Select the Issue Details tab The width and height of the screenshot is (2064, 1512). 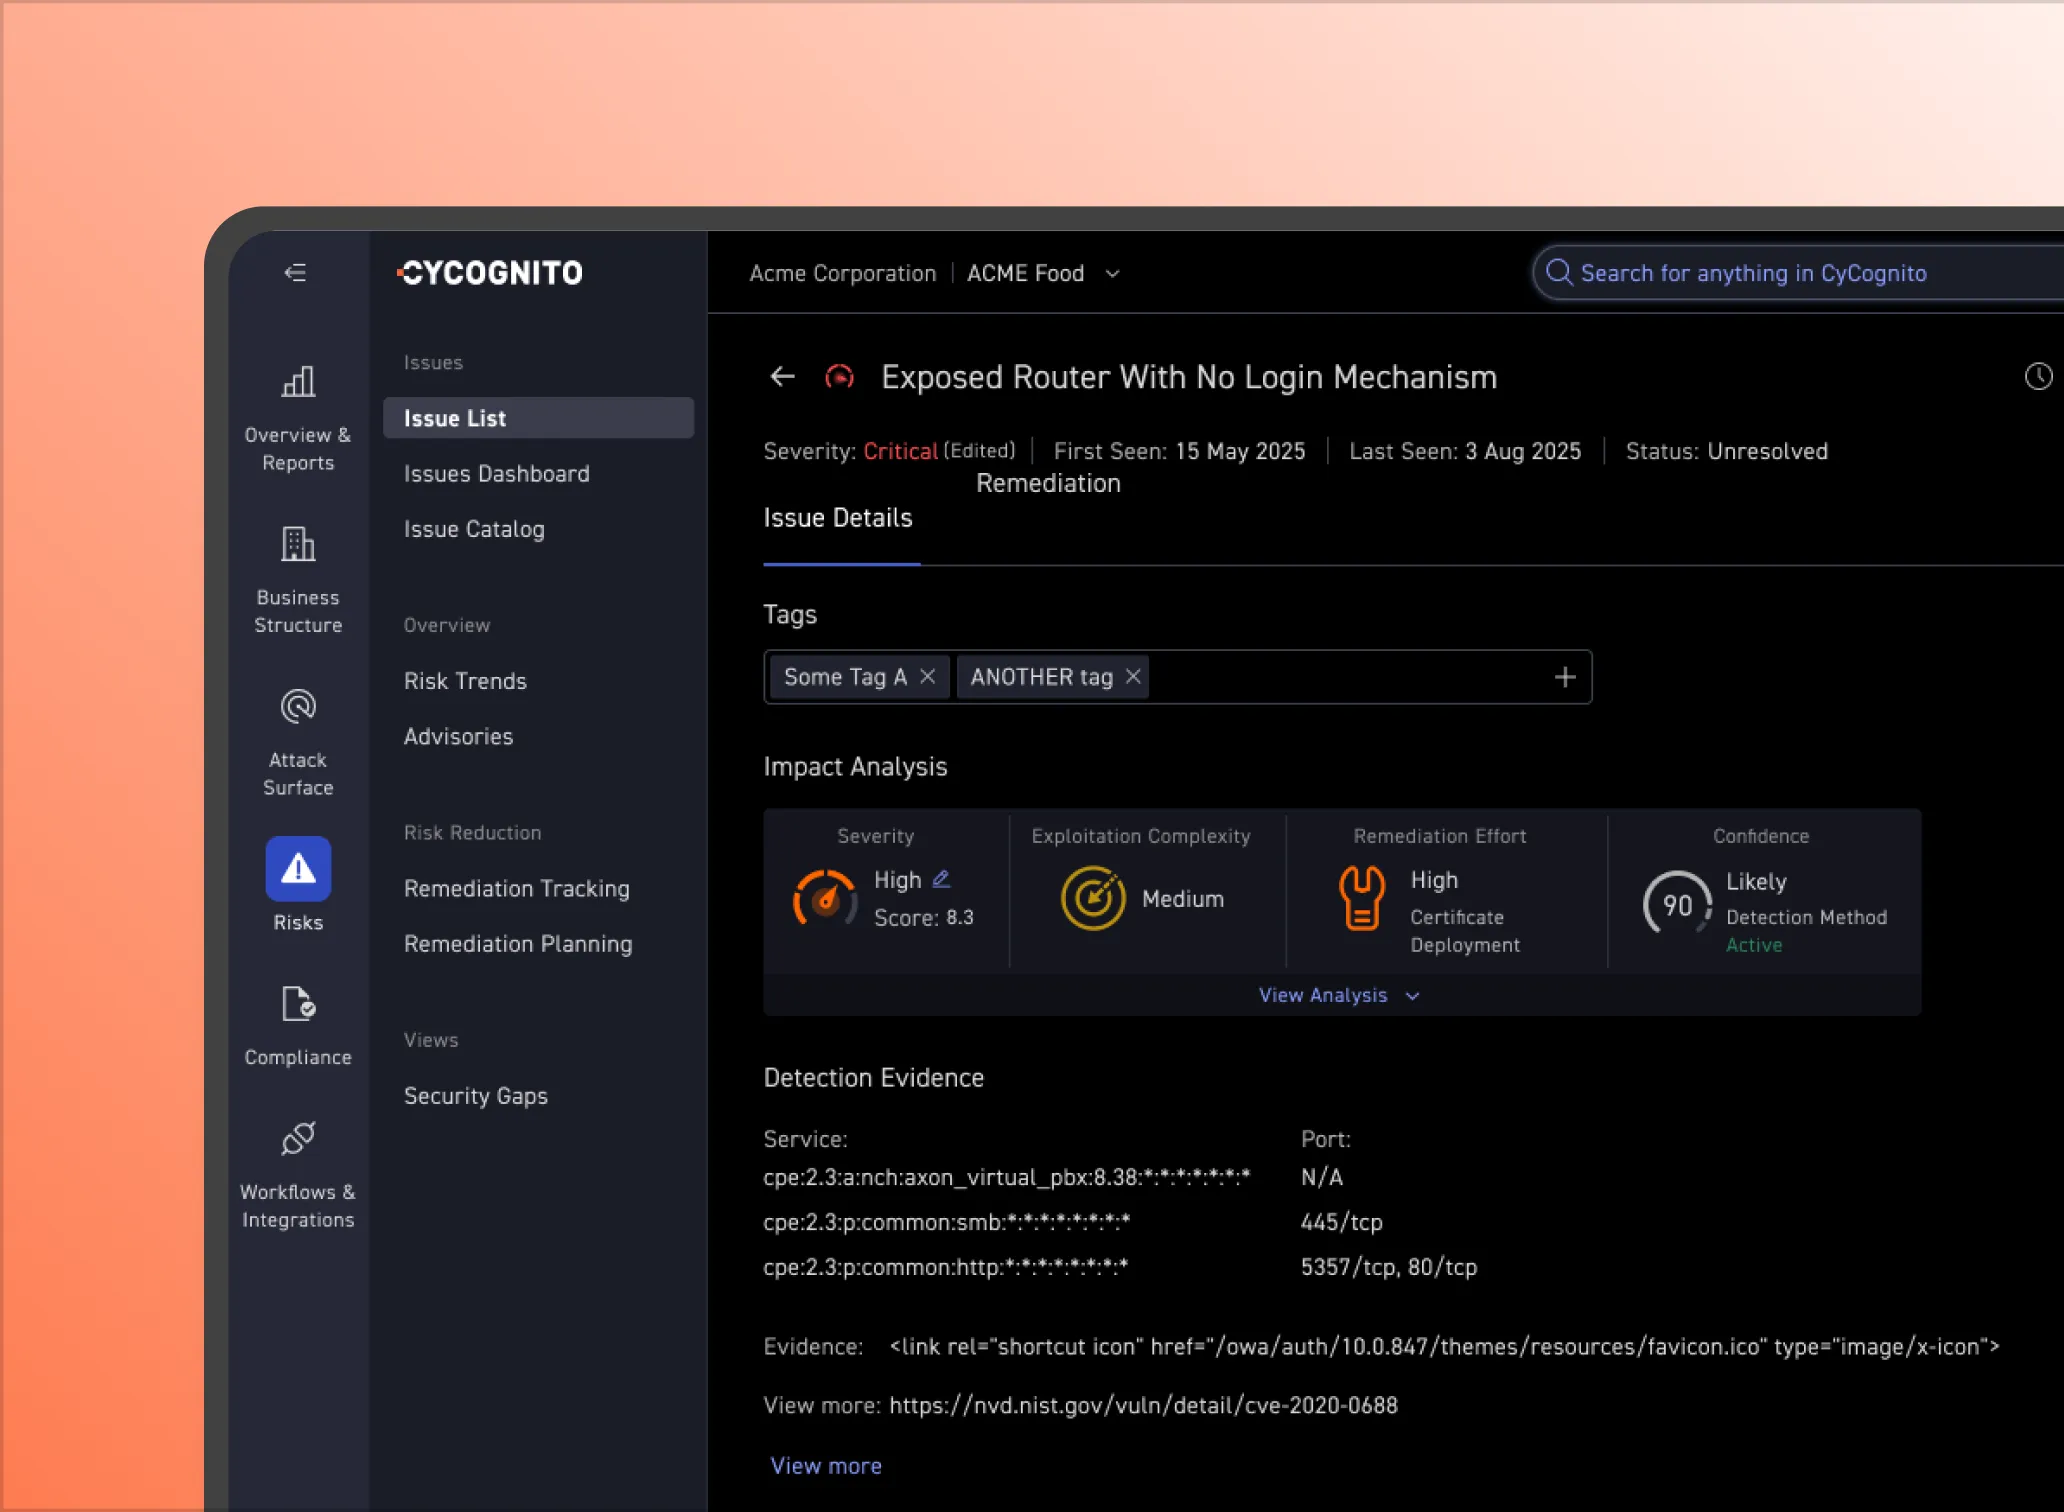pyautogui.click(x=838, y=518)
